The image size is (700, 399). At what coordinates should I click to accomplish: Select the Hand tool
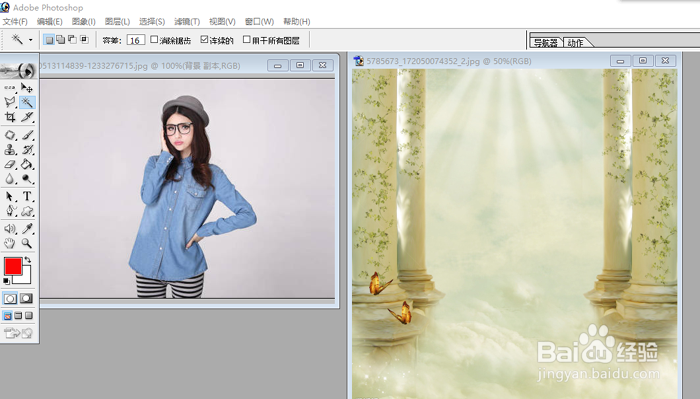[x=10, y=243]
